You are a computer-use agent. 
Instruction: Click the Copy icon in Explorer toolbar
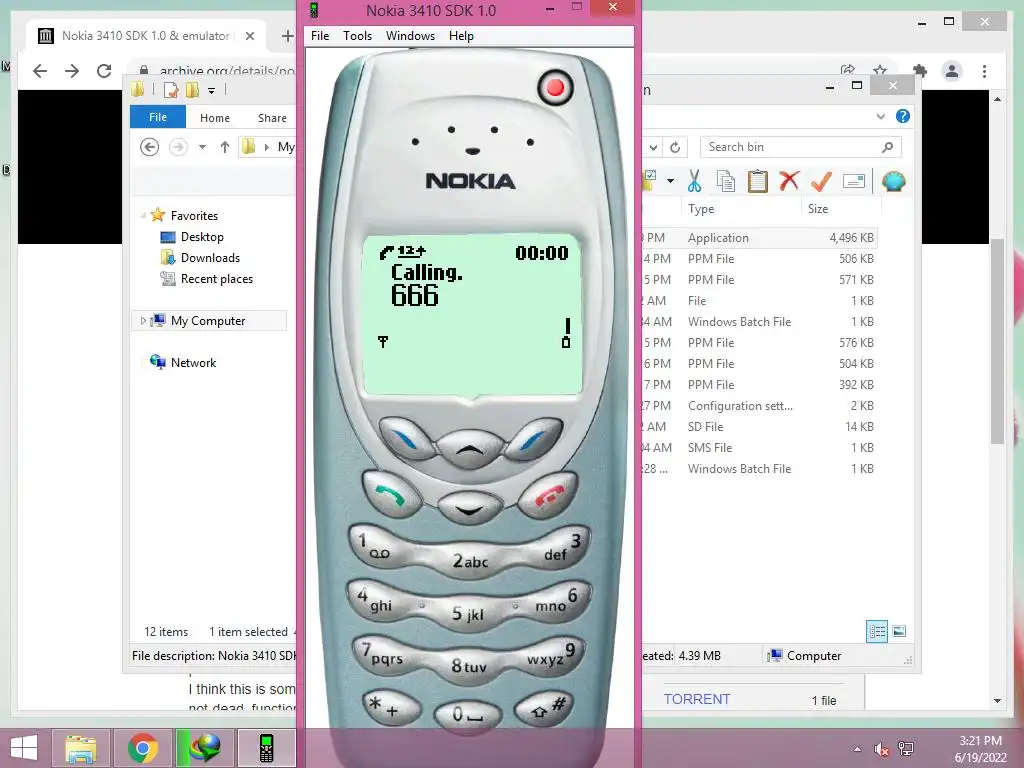726,181
